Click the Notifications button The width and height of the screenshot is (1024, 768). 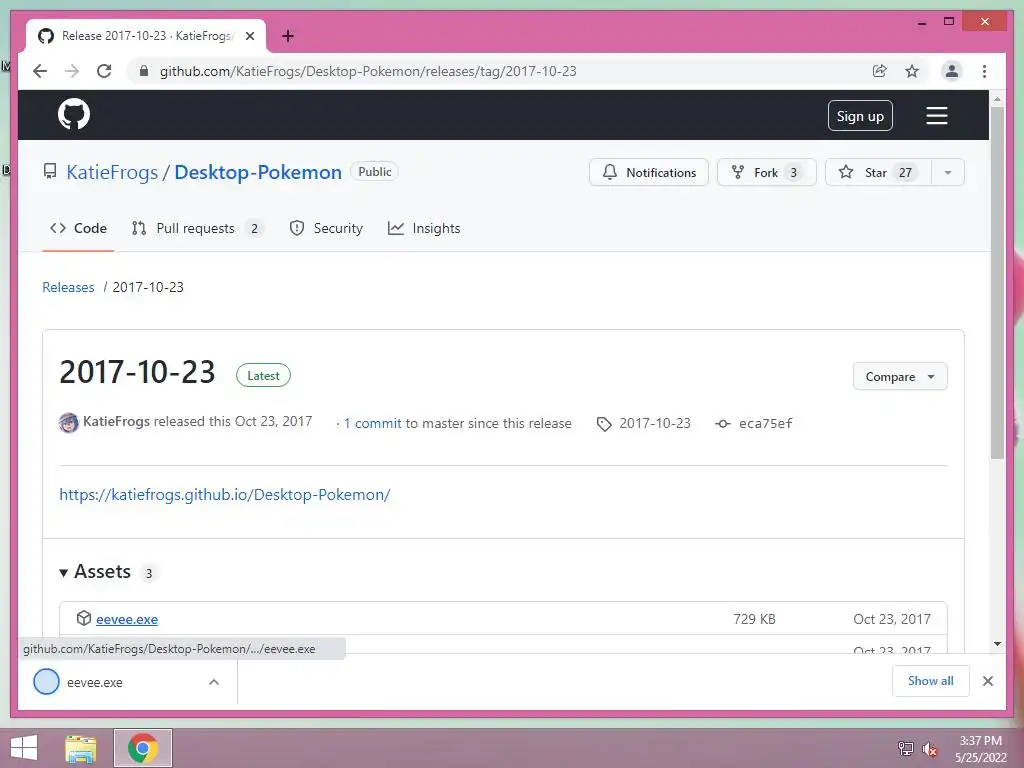click(x=648, y=172)
